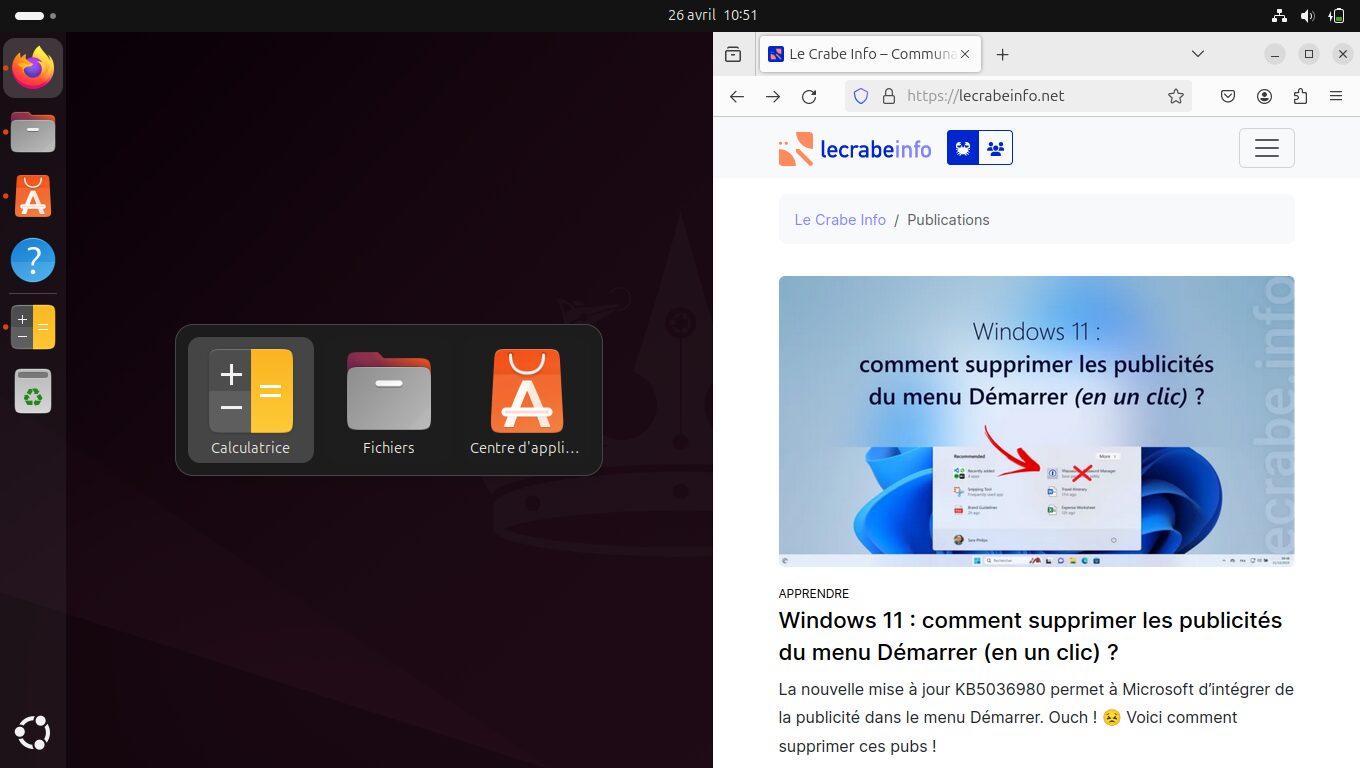Click the Activities pill in the top bar
This screenshot has height=768, width=1360.
tap(36, 16)
